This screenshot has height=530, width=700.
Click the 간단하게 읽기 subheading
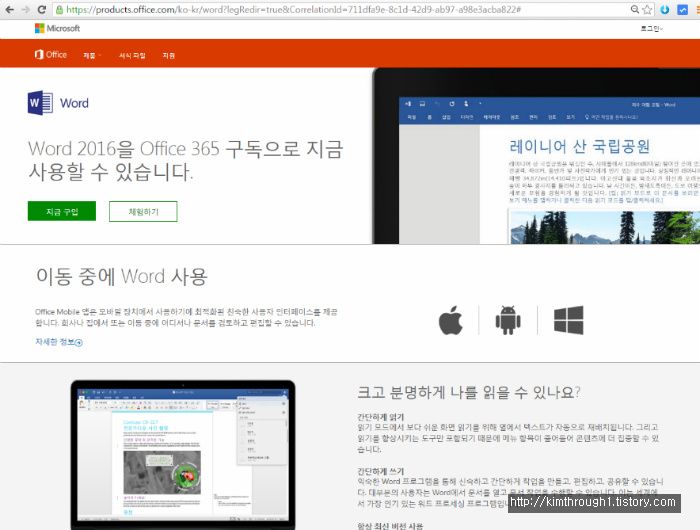coord(381,417)
